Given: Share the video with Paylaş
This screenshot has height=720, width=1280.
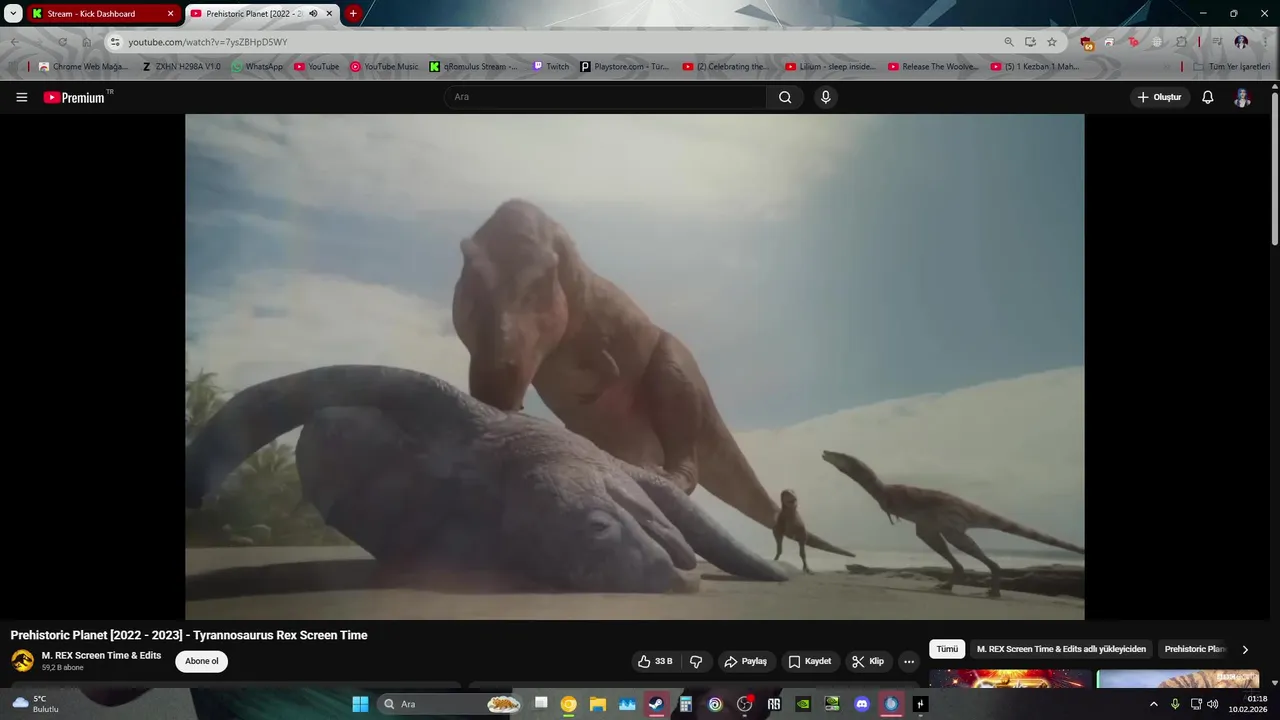Looking at the screenshot, I should pos(745,661).
